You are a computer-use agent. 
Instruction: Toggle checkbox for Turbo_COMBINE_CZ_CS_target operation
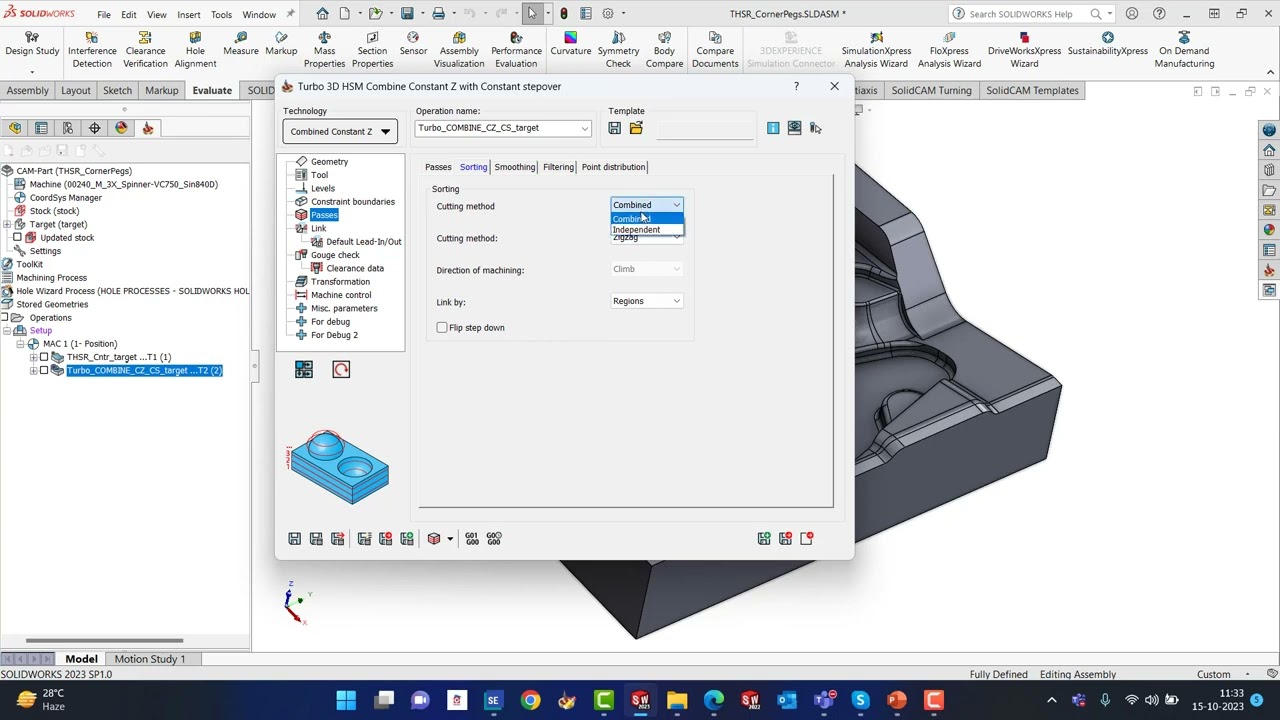44,370
